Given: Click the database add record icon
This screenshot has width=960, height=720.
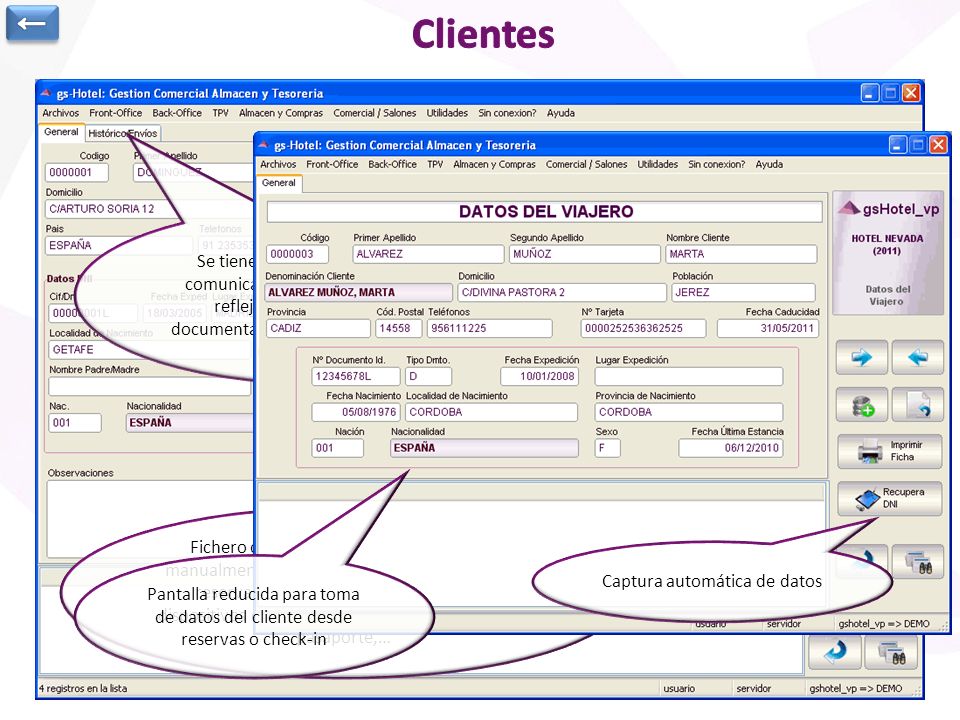Looking at the screenshot, I should pos(861,405).
